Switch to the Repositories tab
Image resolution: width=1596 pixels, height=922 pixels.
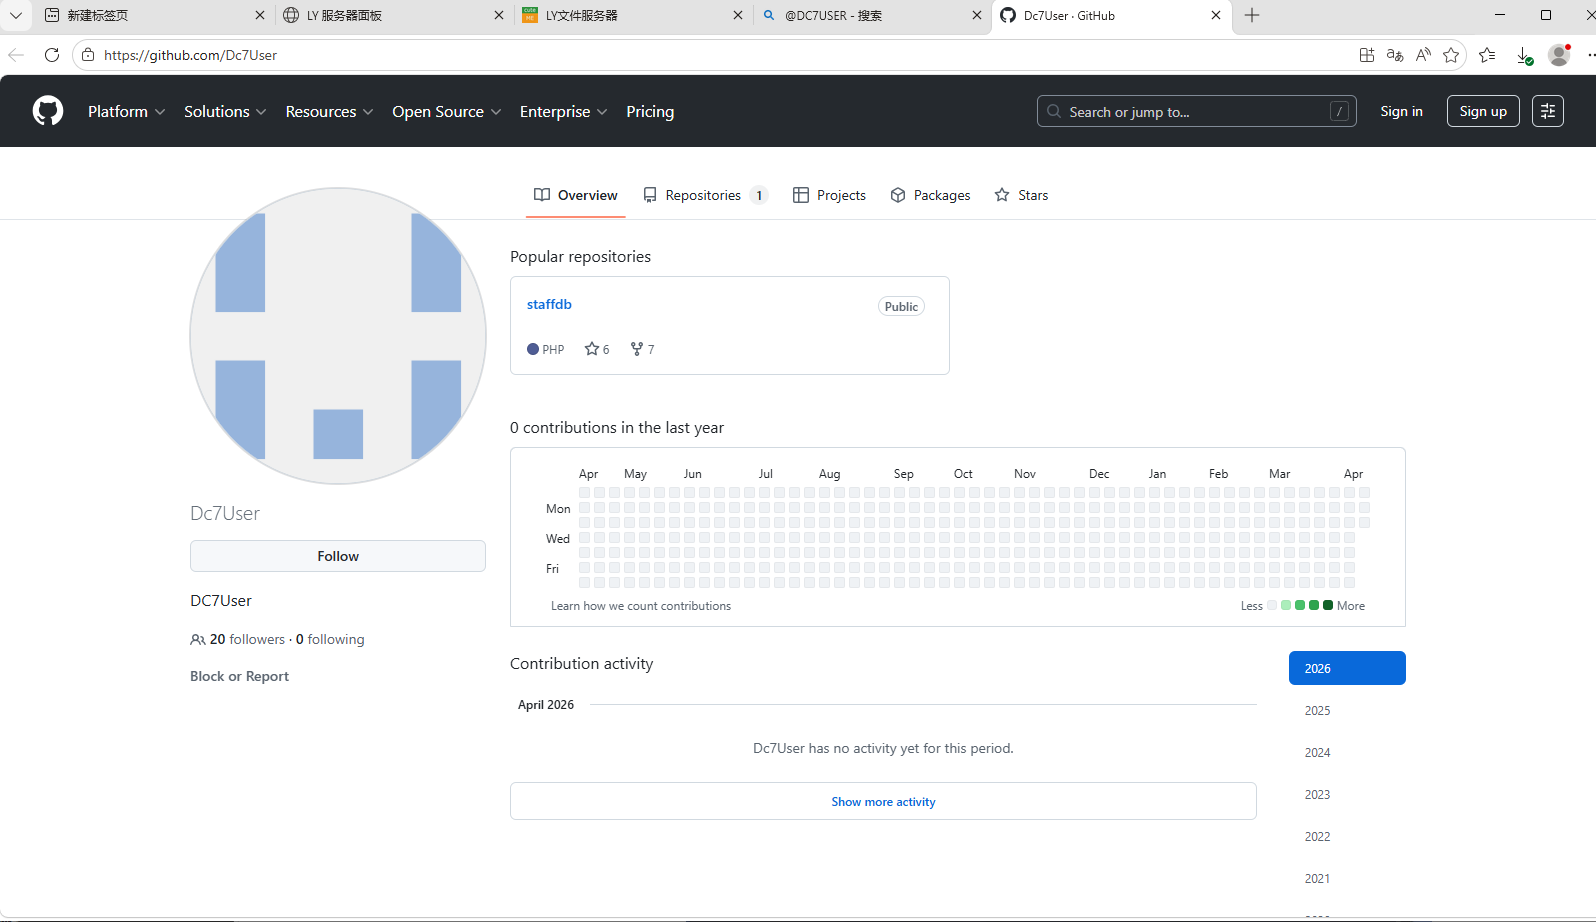point(704,195)
